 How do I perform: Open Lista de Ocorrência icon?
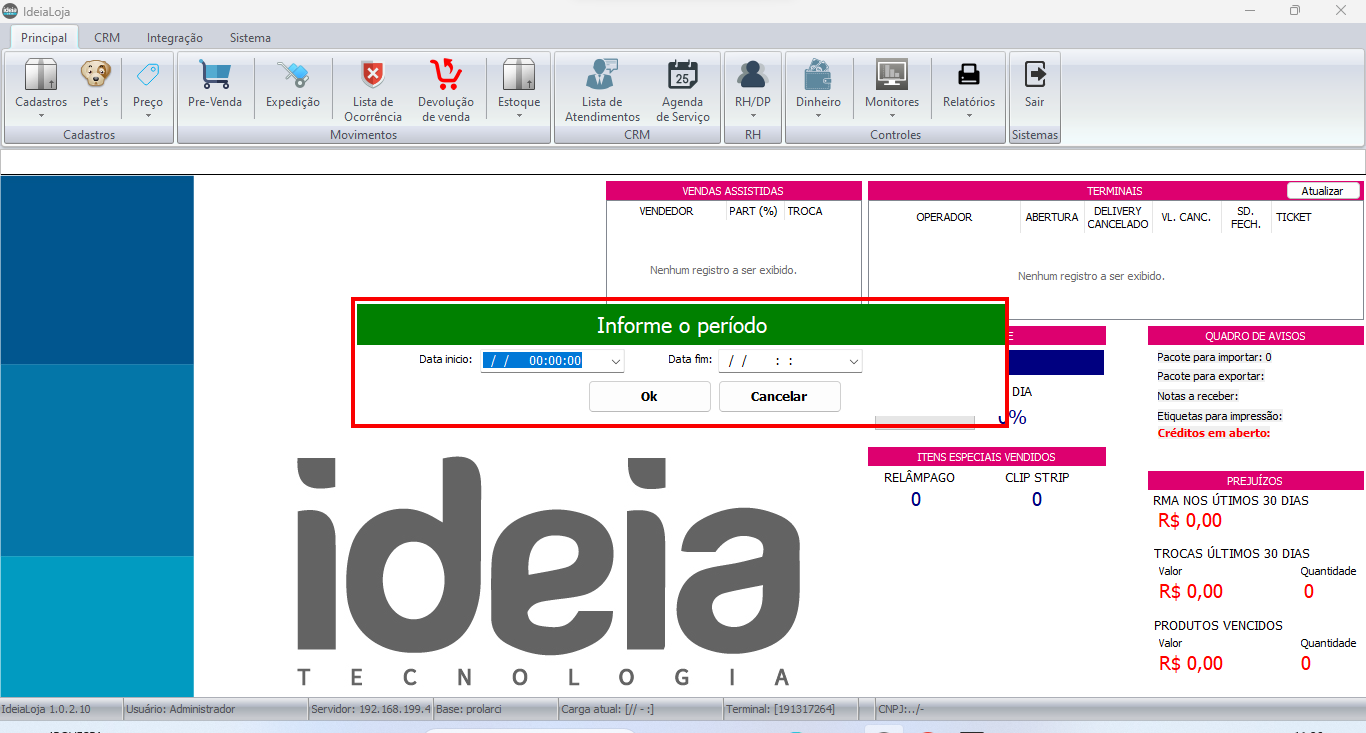click(x=372, y=76)
